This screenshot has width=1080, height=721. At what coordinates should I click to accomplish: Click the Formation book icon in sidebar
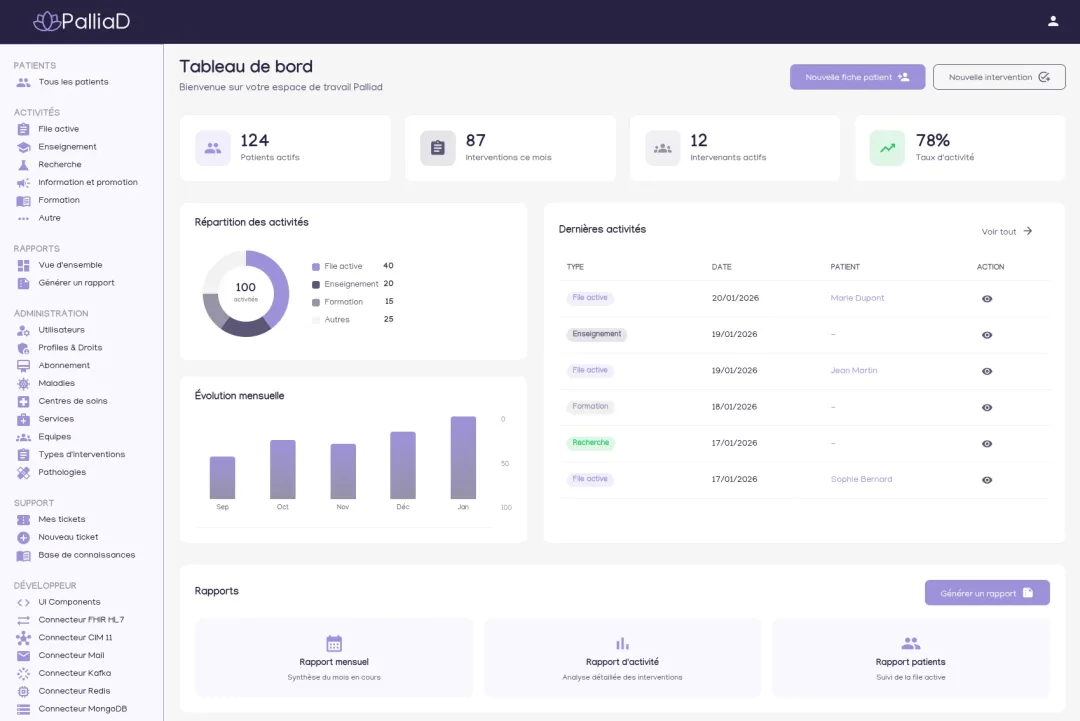click(x=23, y=200)
